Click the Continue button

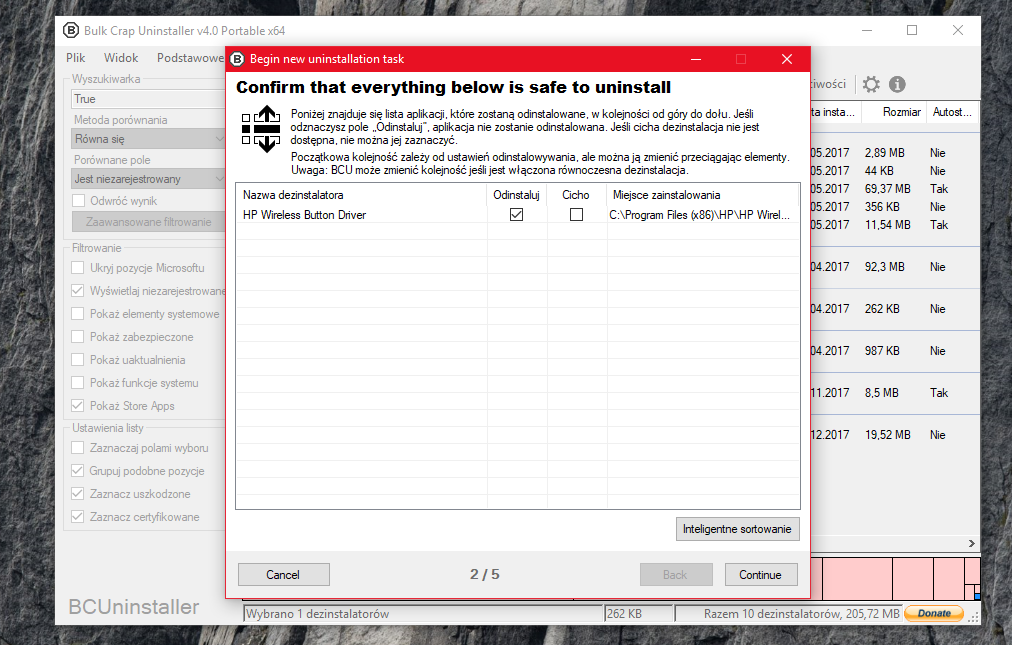(760, 575)
